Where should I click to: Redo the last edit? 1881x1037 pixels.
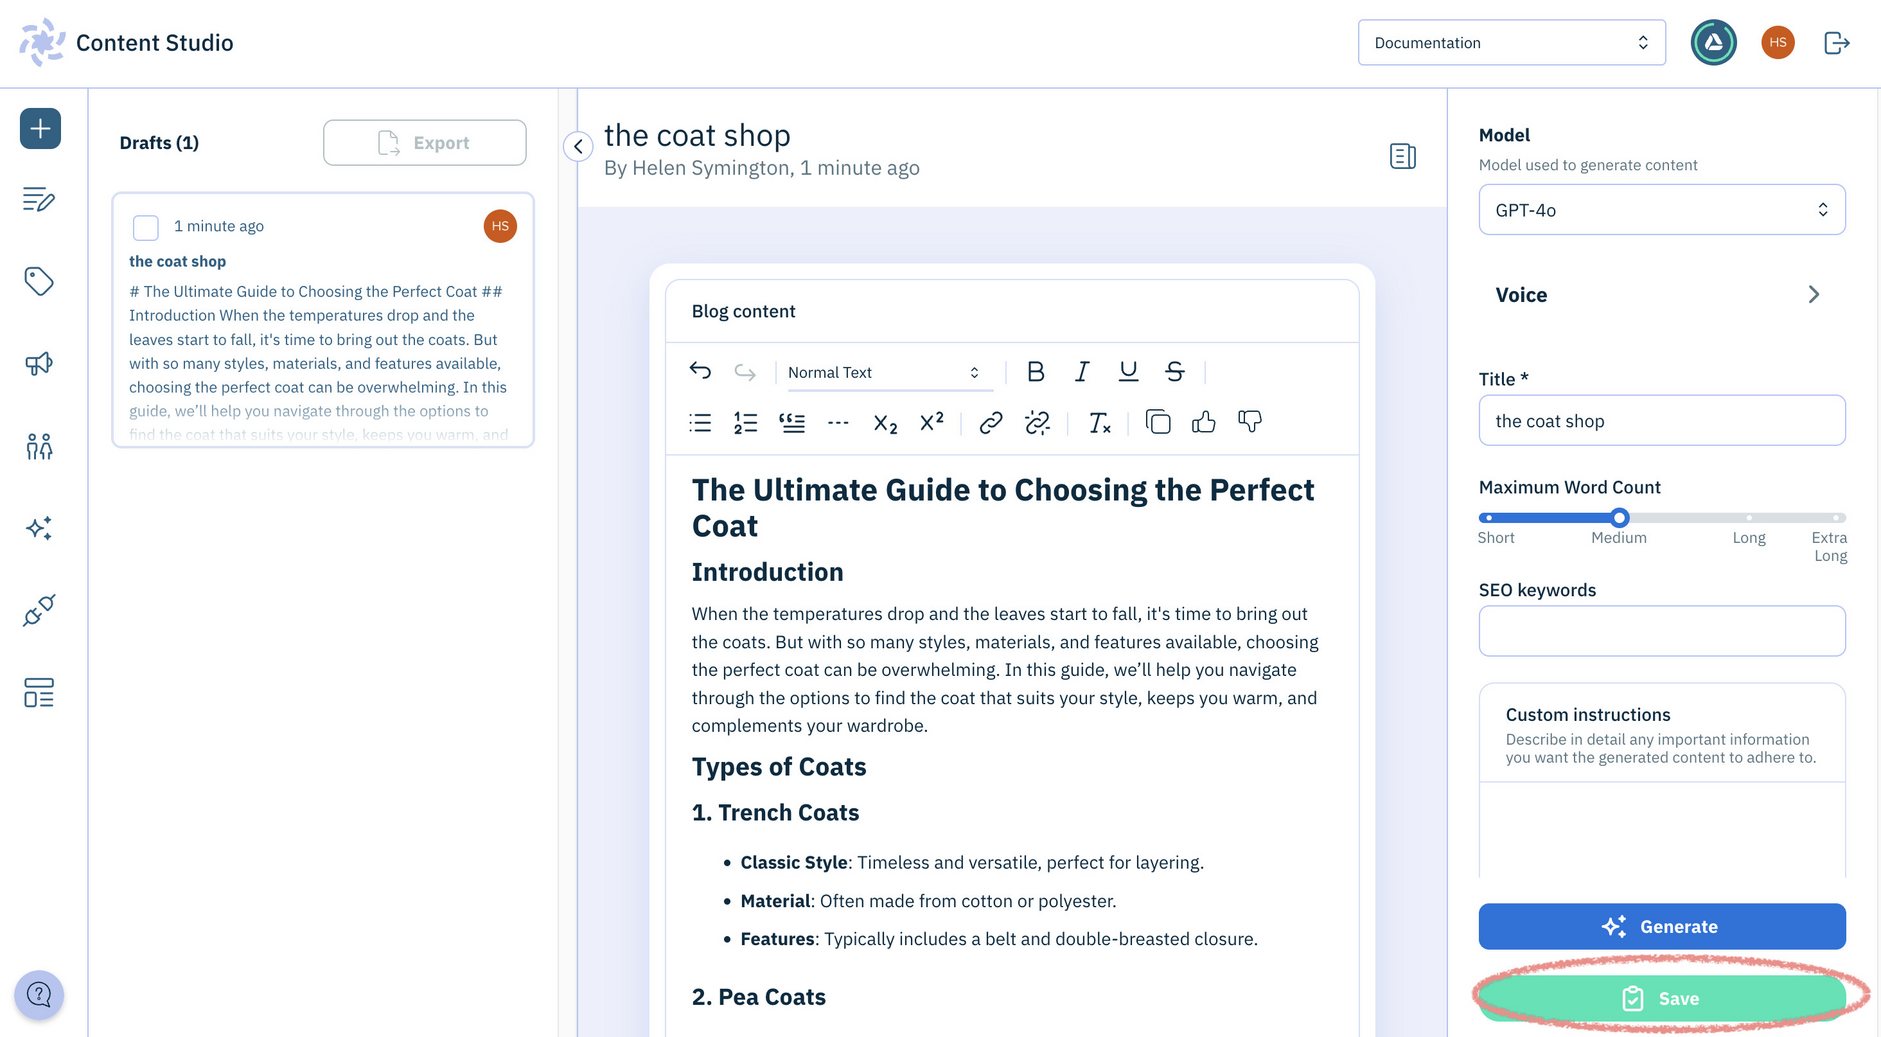[745, 372]
